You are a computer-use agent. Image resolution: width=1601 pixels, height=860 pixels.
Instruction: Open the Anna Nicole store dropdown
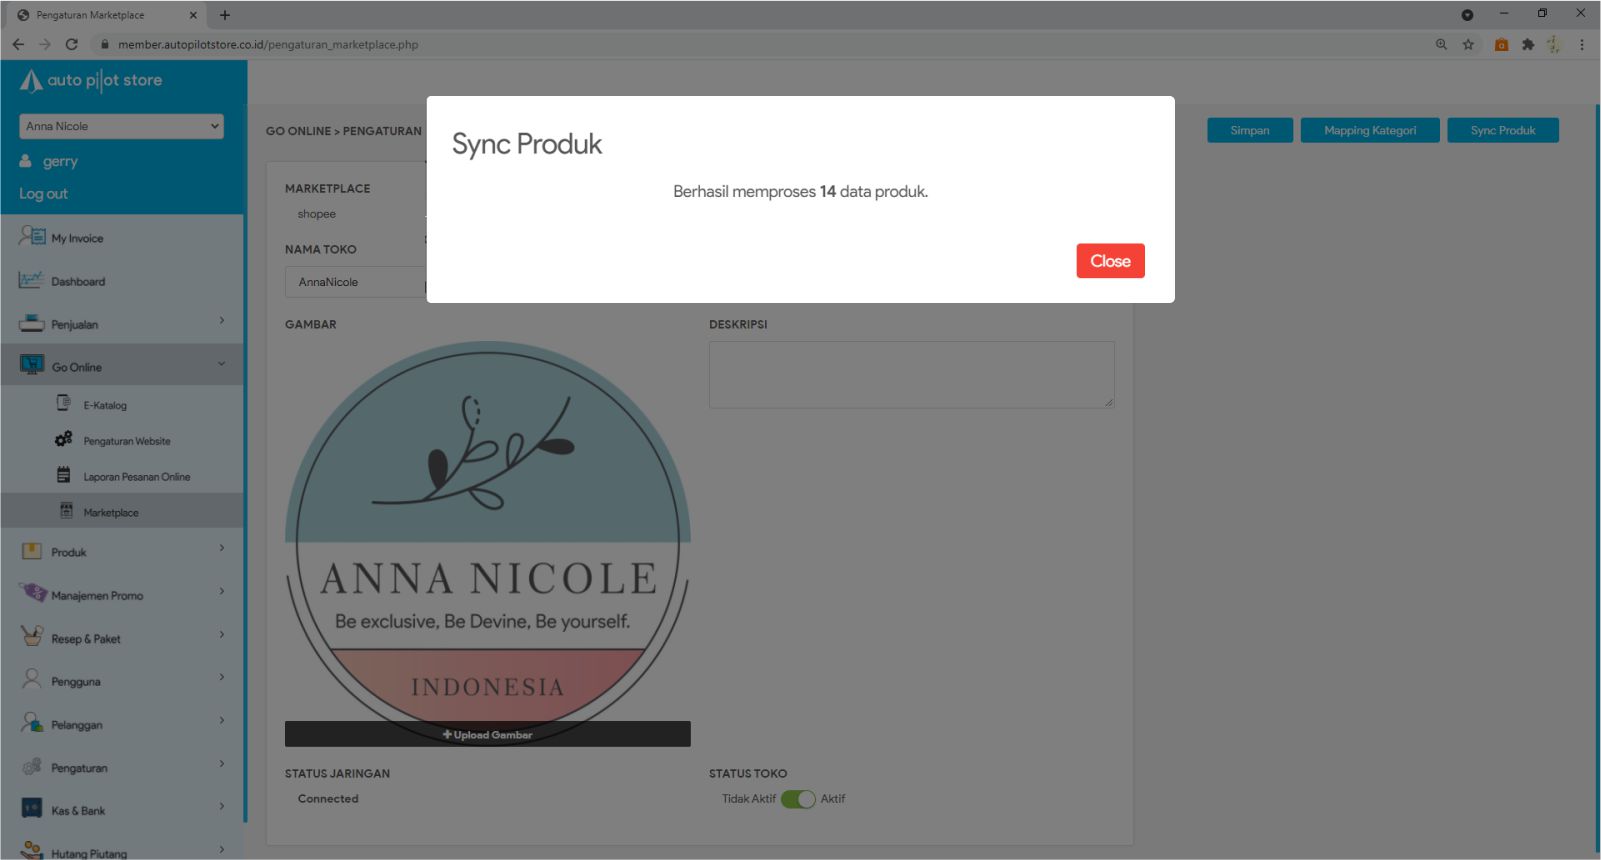tap(121, 126)
